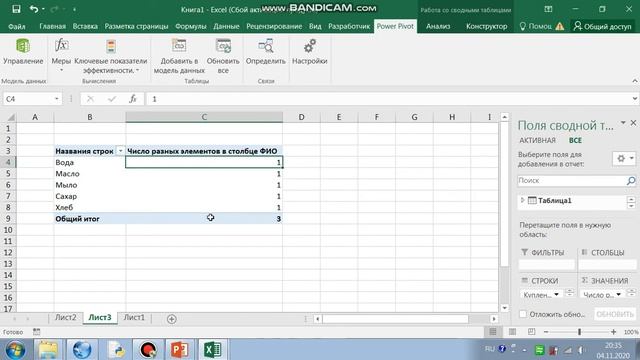The height and width of the screenshot is (360, 640).
Task: Switch to sheet Лист1
Action: pyautogui.click(x=134, y=318)
